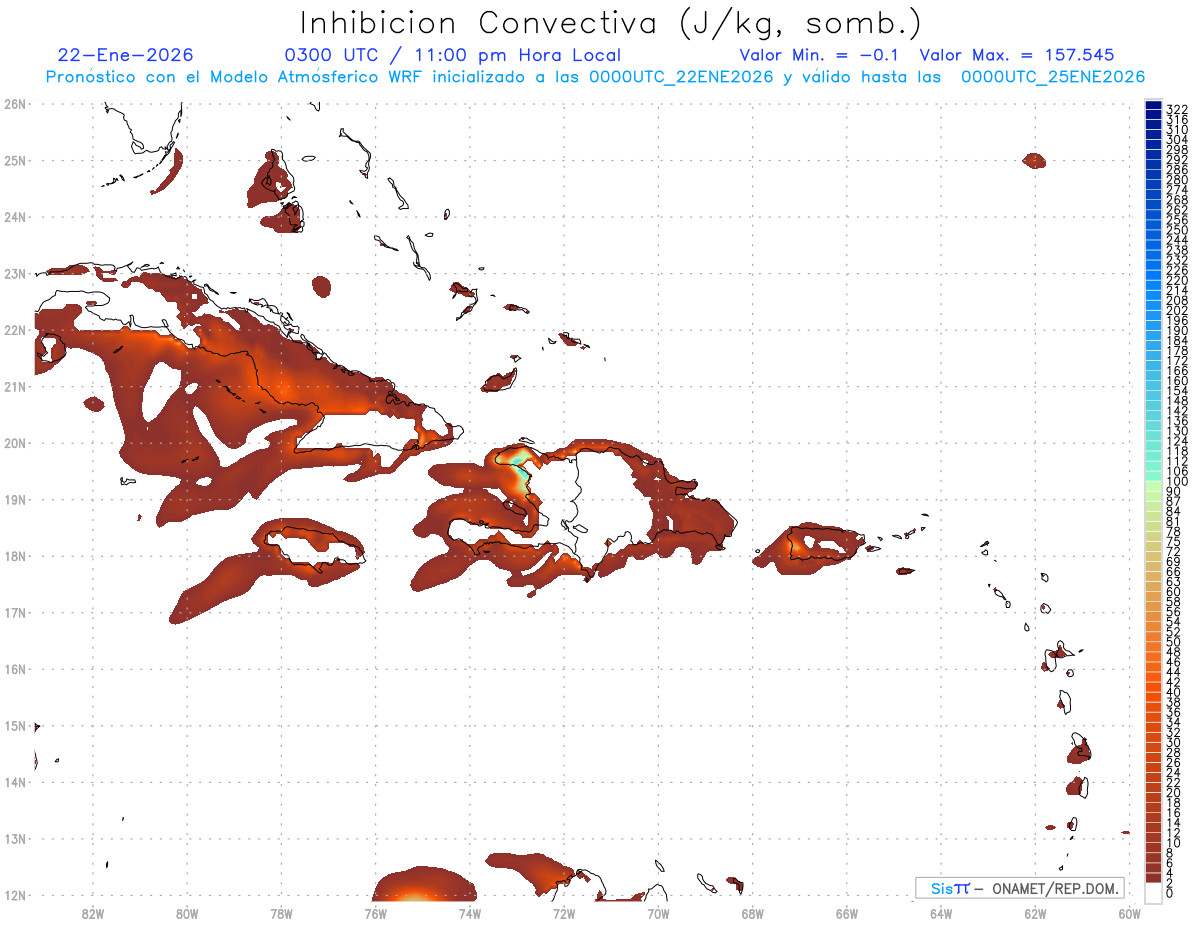Click the '12N' latitude label

14,895
